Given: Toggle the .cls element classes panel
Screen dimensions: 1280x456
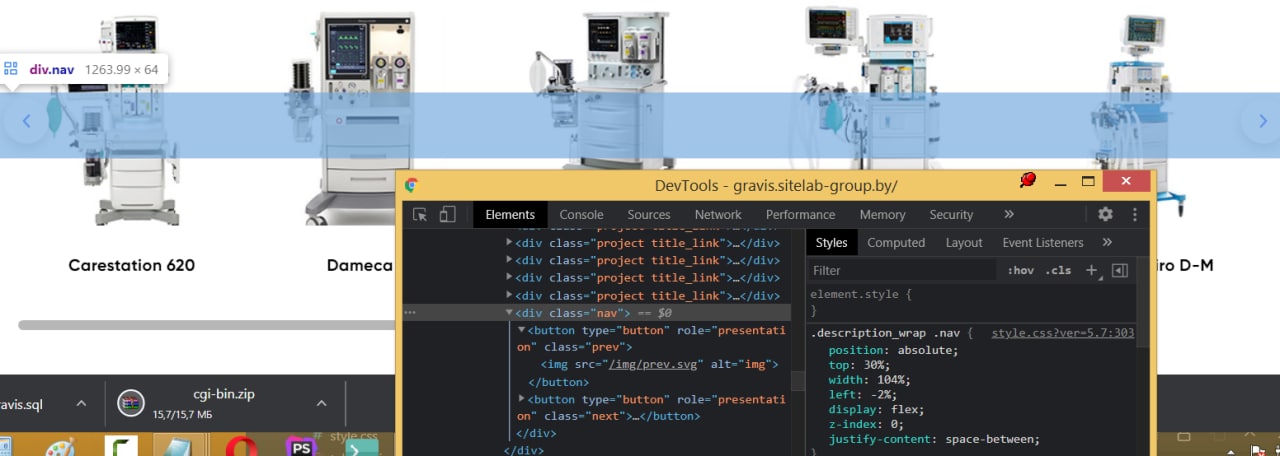Looking at the screenshot, I should coord(1058,270).
